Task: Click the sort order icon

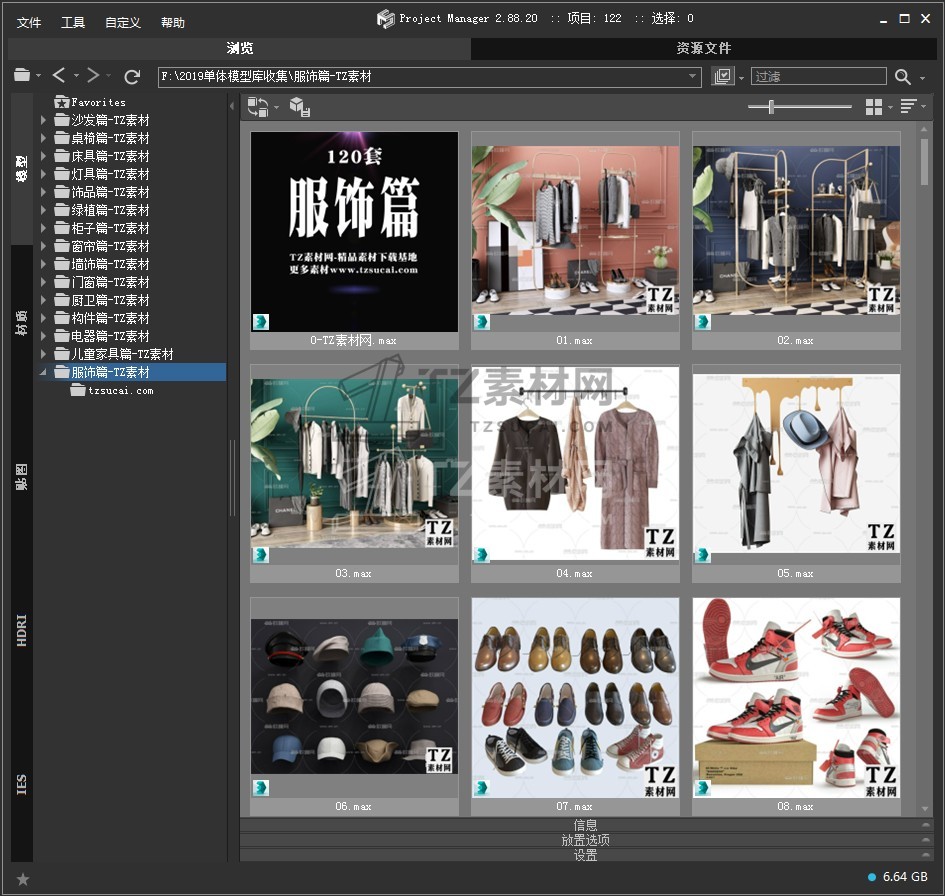Action: [908, 107]
